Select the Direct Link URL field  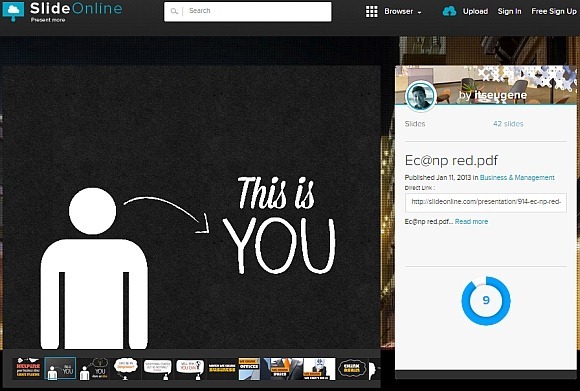coord(486,202)
